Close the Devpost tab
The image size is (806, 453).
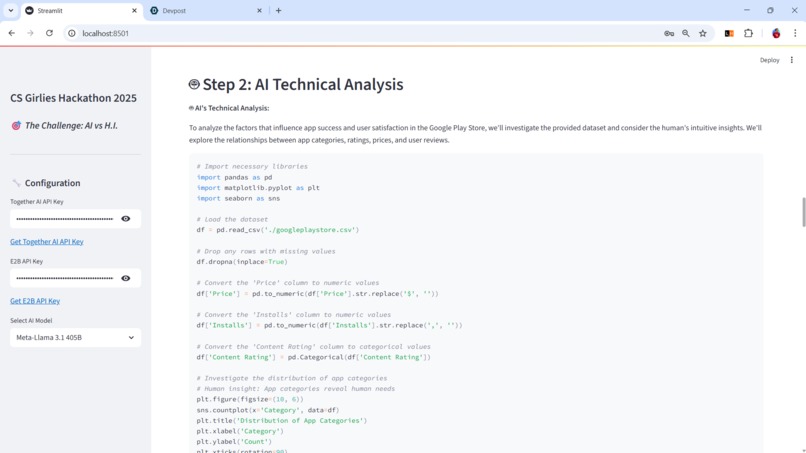pyautogui.click(x=259, y=10)
